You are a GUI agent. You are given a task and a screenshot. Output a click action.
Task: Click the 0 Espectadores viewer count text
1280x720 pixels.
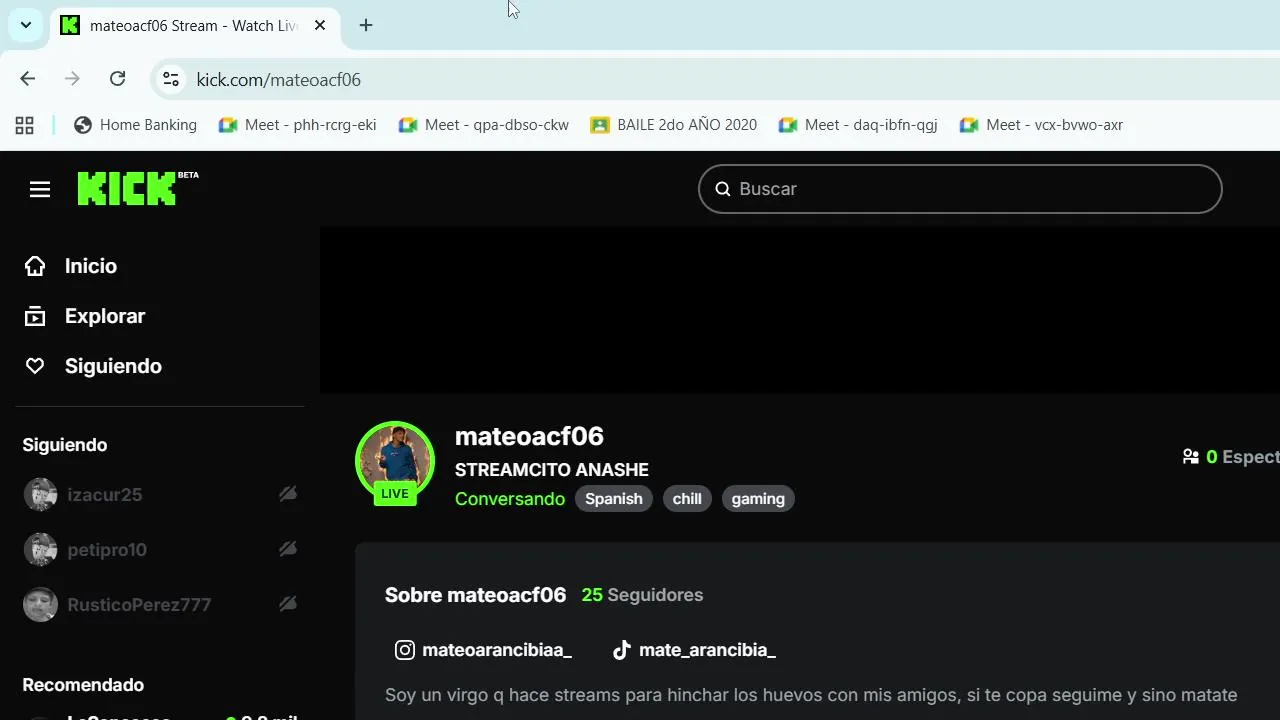click(x=1242, y=457)
